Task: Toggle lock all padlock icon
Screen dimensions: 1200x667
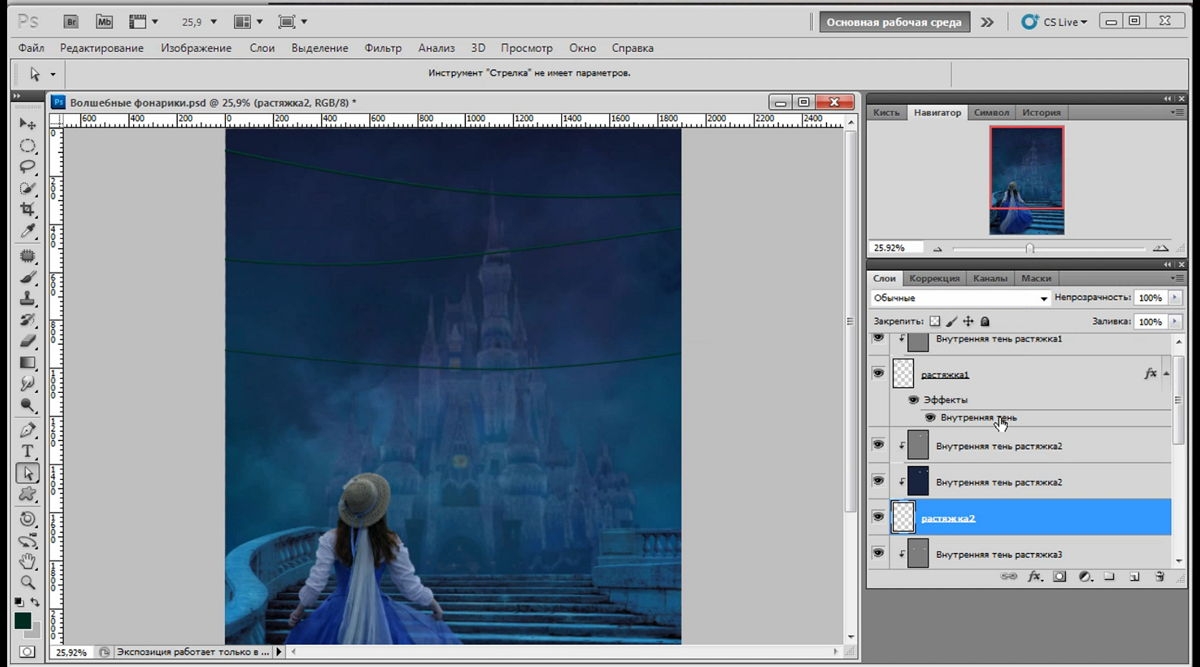Action: (985, 321)
